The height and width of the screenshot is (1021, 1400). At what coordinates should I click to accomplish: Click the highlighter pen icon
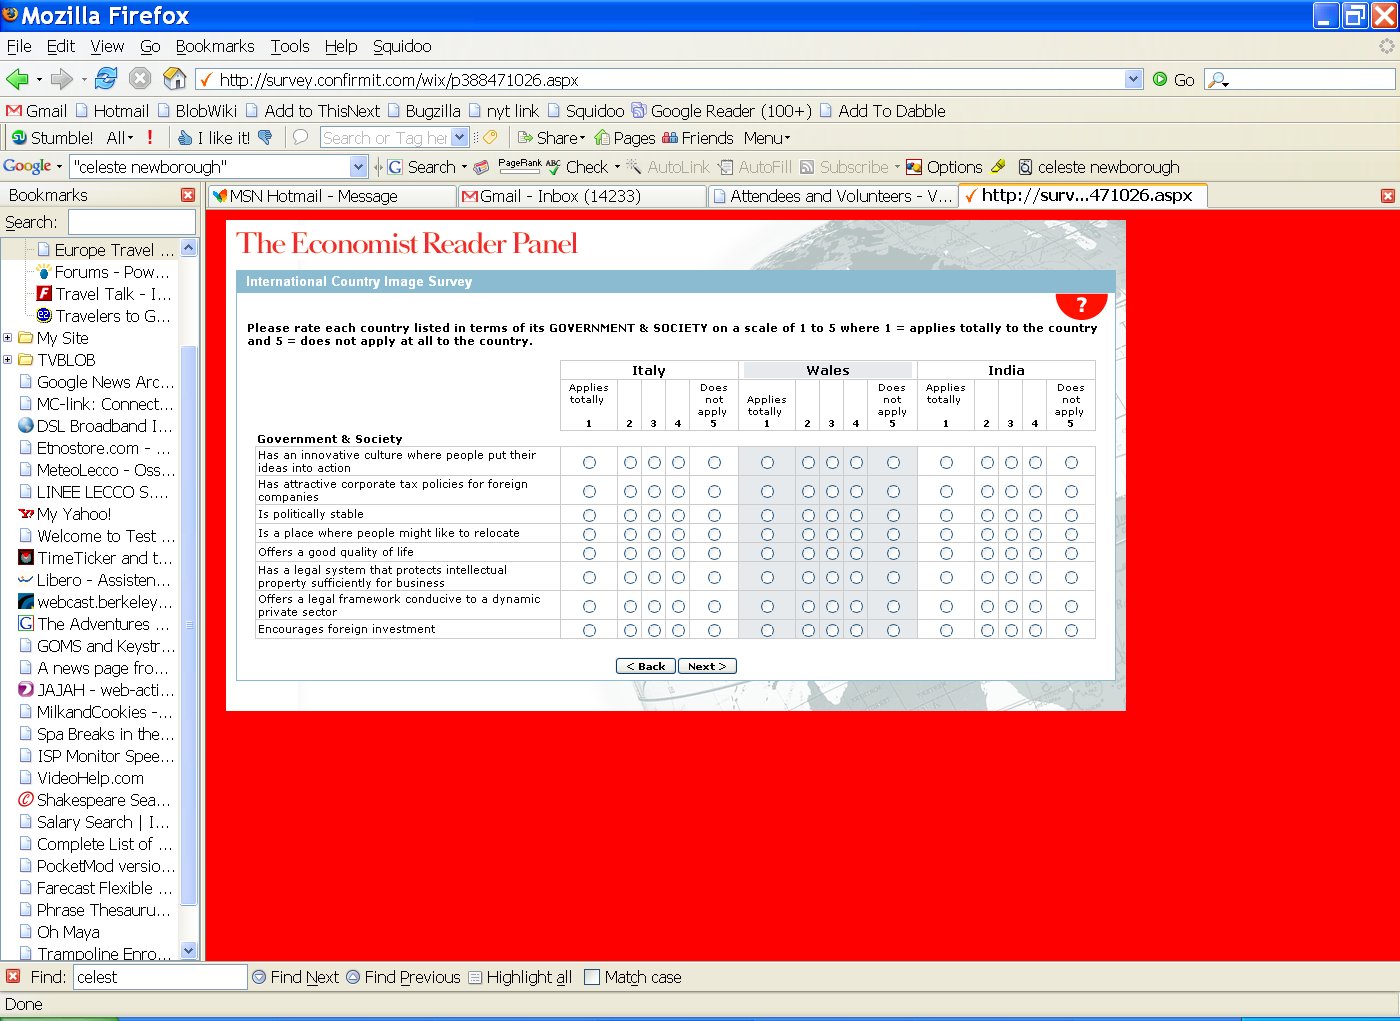(998, 167)
